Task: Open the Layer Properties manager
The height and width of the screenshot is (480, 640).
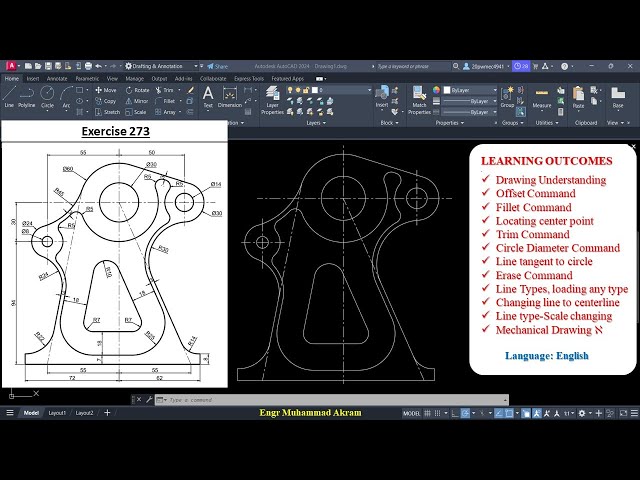Action: coord(272,100)
